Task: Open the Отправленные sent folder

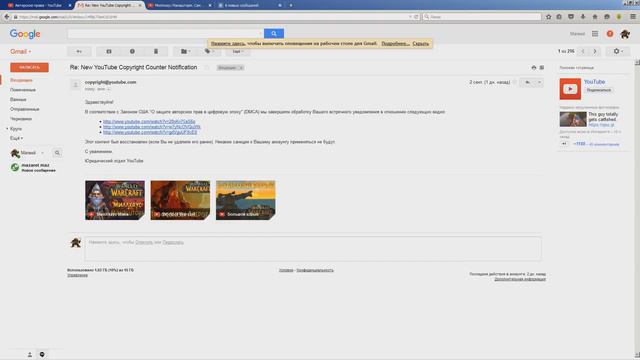Action: (x=25, y=109)
